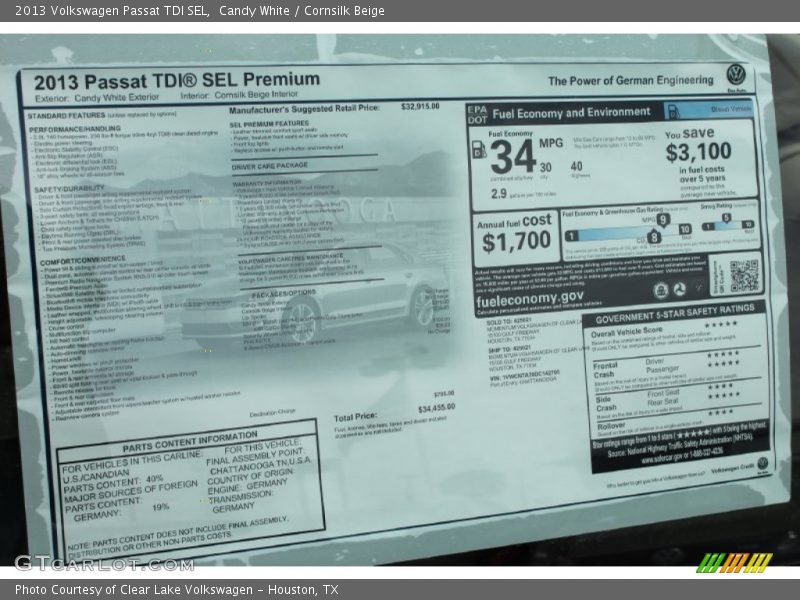This screenshot has height=600, width=800.
Task: Click the Germany parts content 19%
Action: click(x=160, y=507)
